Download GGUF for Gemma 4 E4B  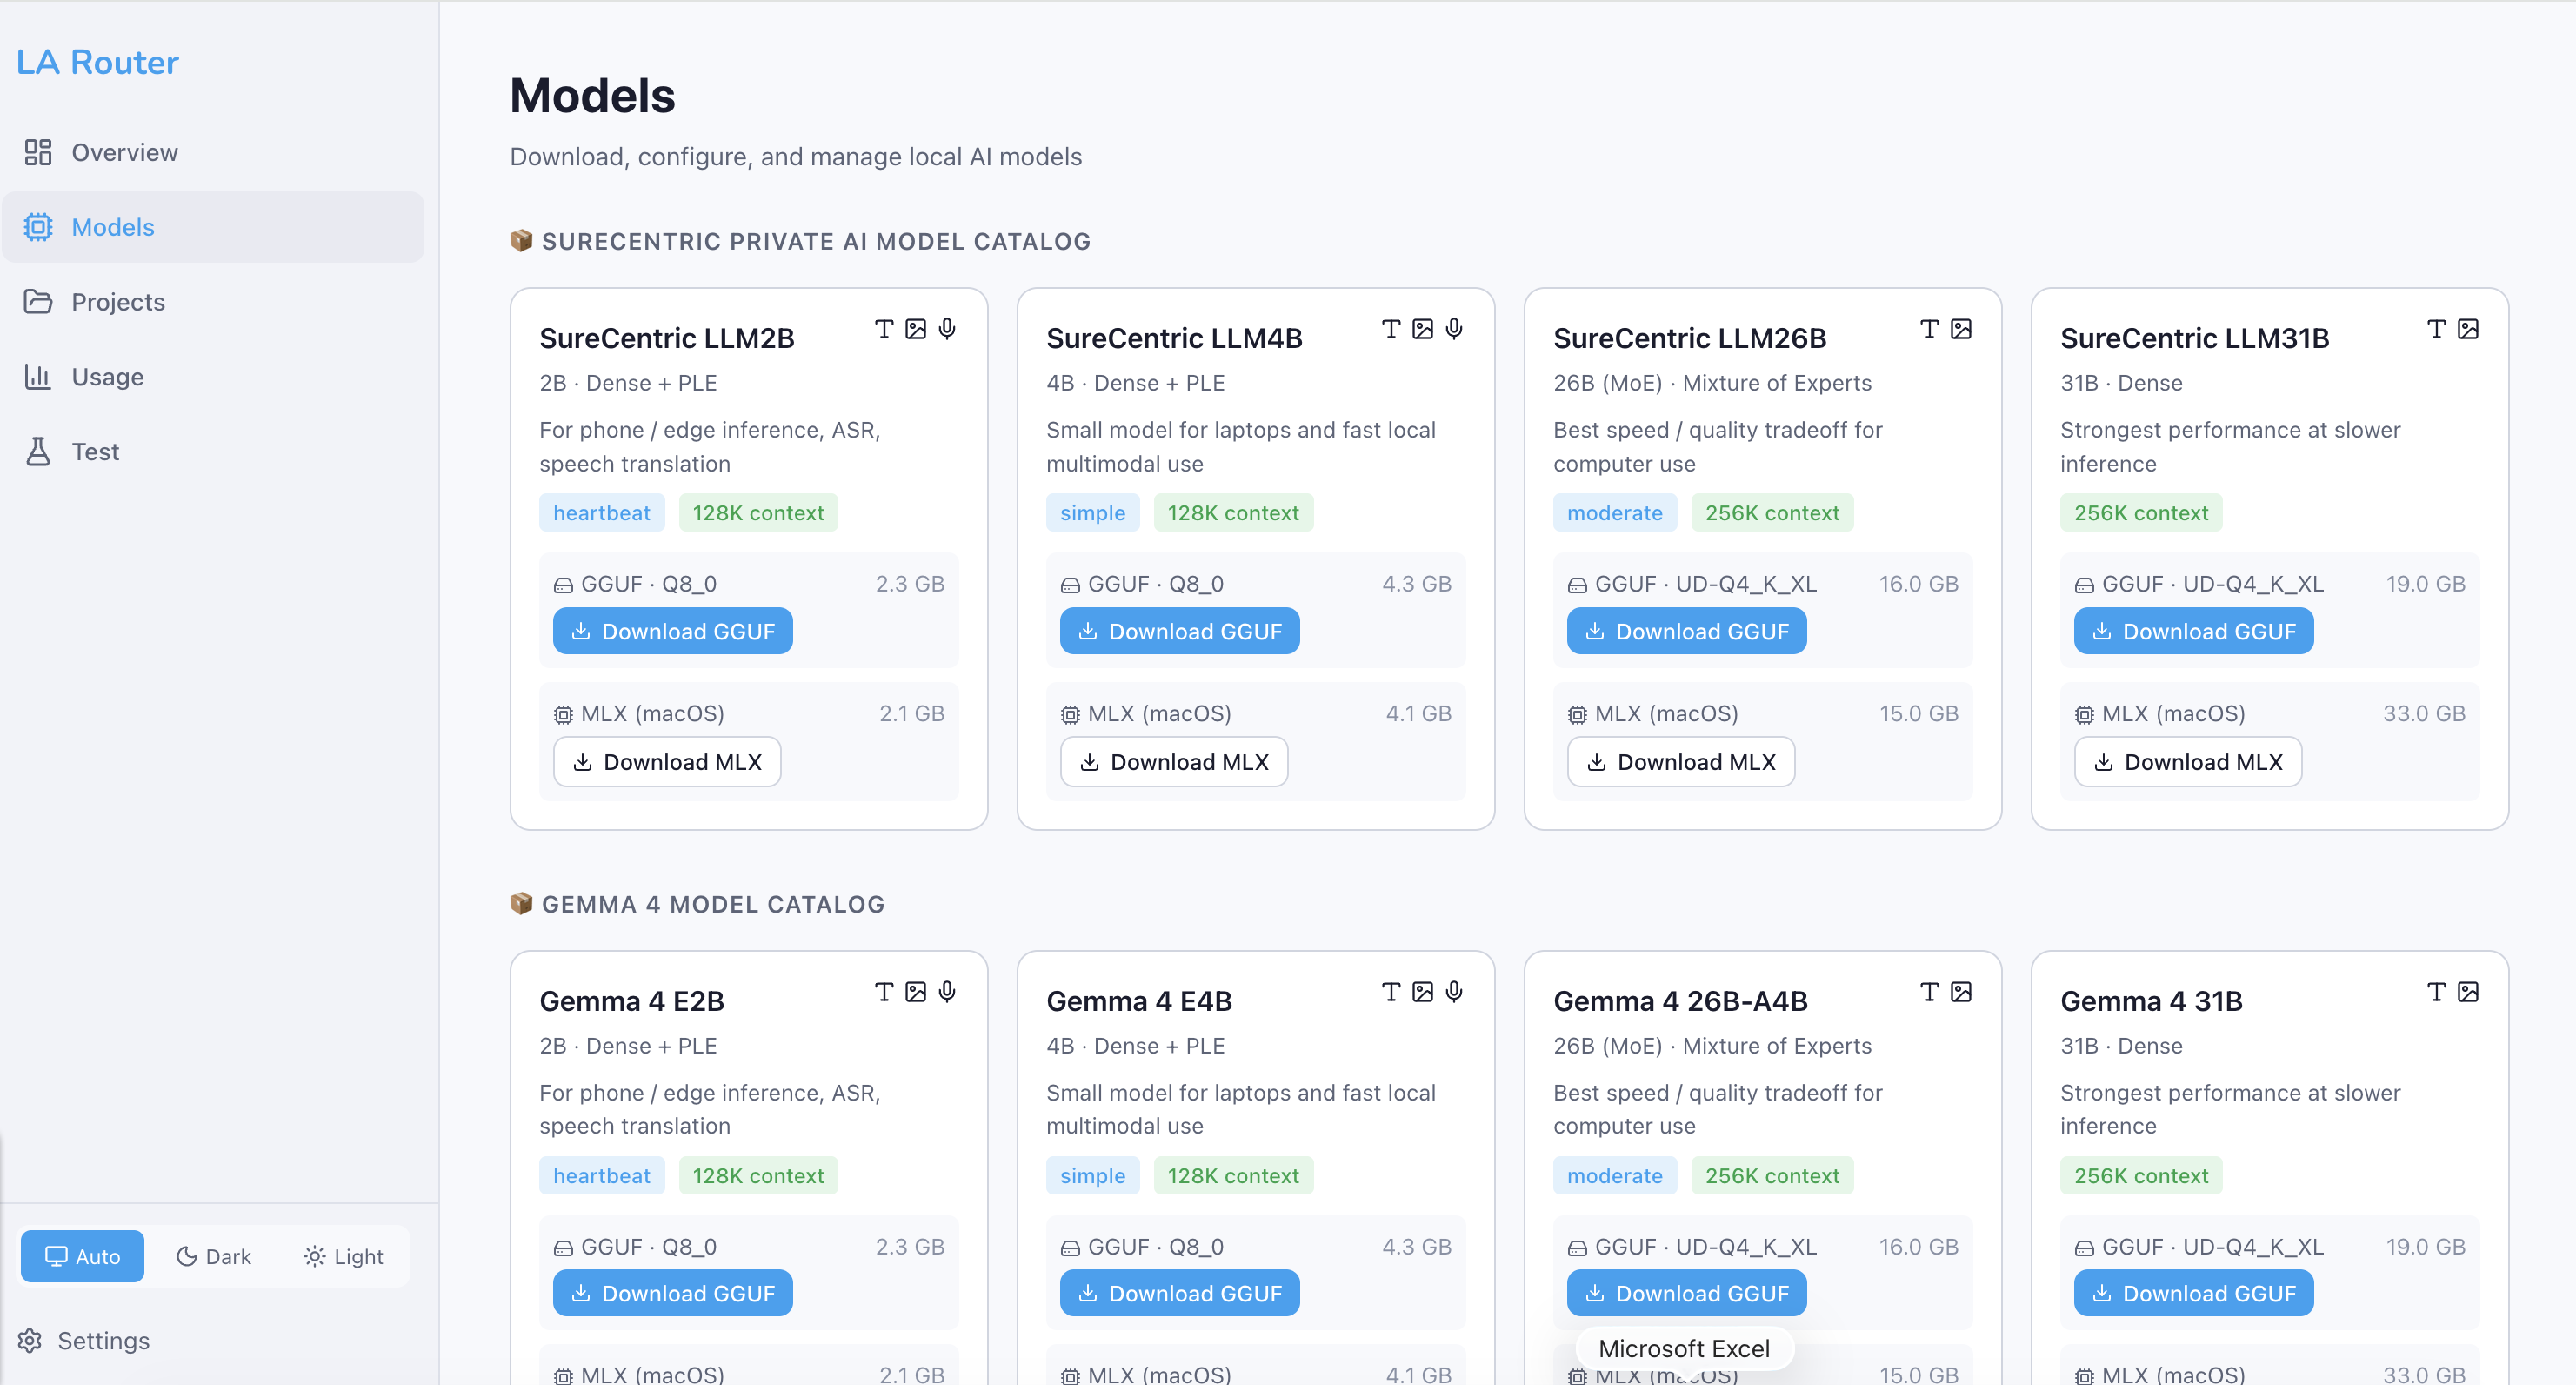tap(1180, 1293)
